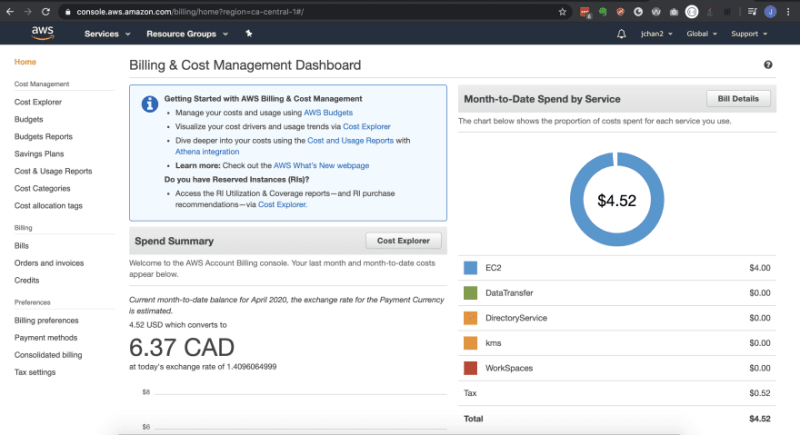Click the Tax $0.52 amount
This screenshot has width=800, height=435.
click(x=760, y=393)
